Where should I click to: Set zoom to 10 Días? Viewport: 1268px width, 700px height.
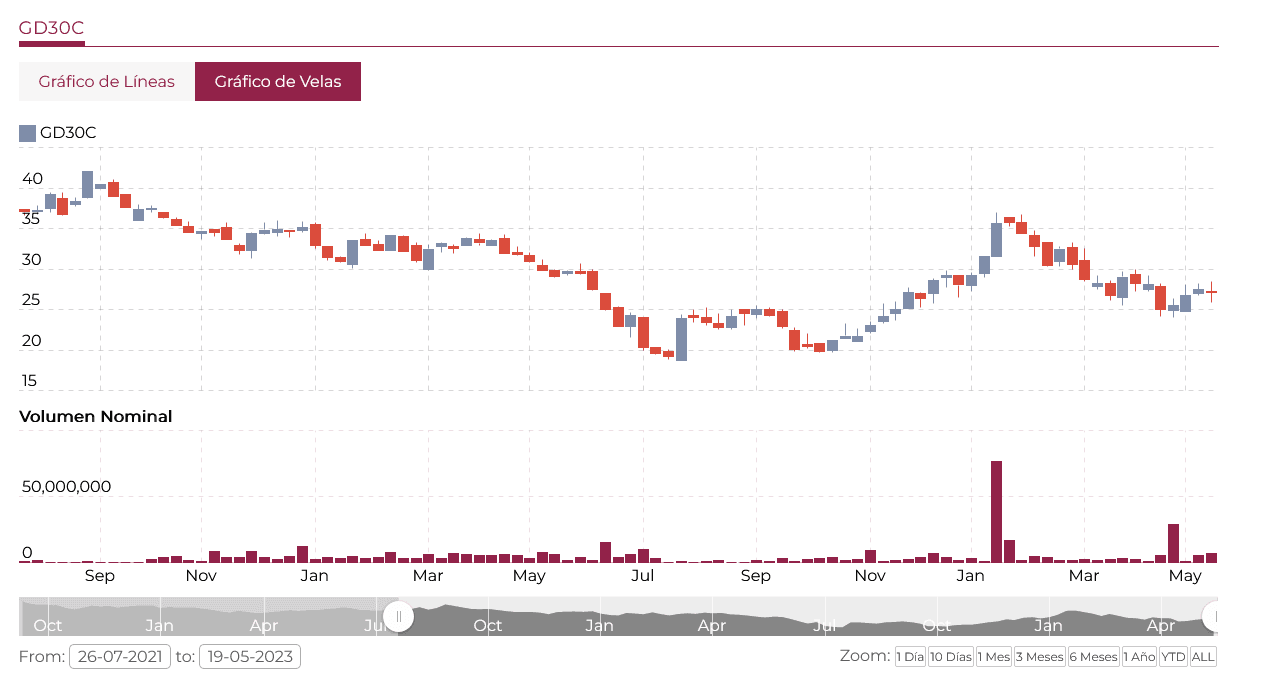(950, 657)
